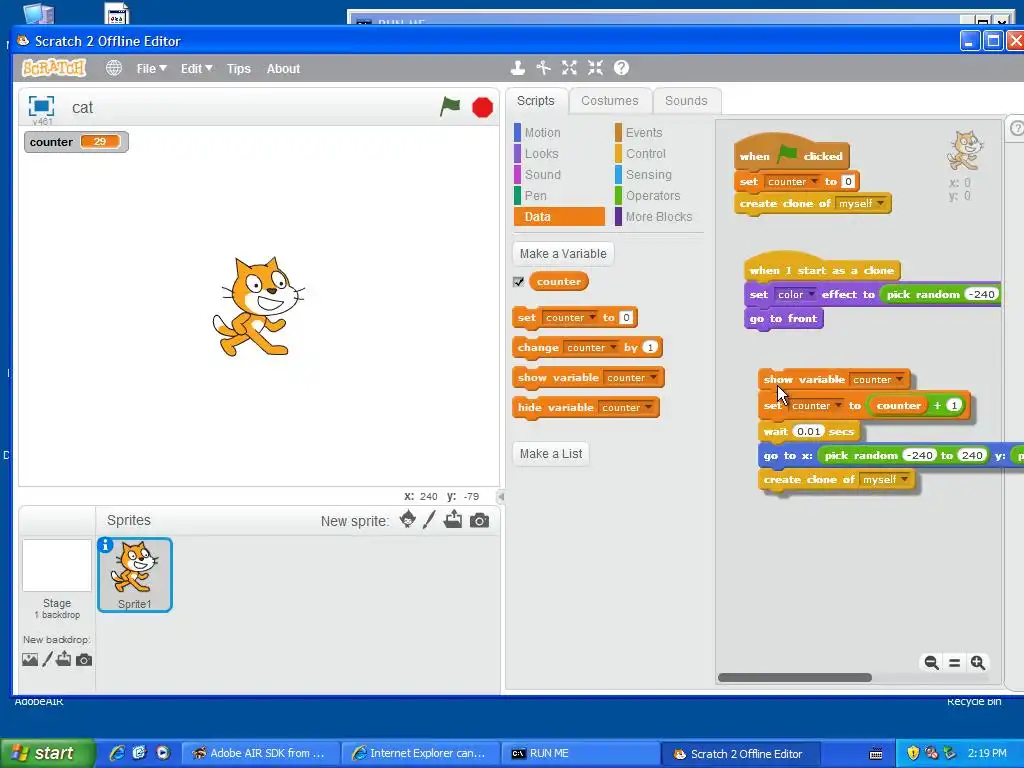Screen dimensions: 1024x768
Task: Select the Events block category
Action: pos(659,133)
